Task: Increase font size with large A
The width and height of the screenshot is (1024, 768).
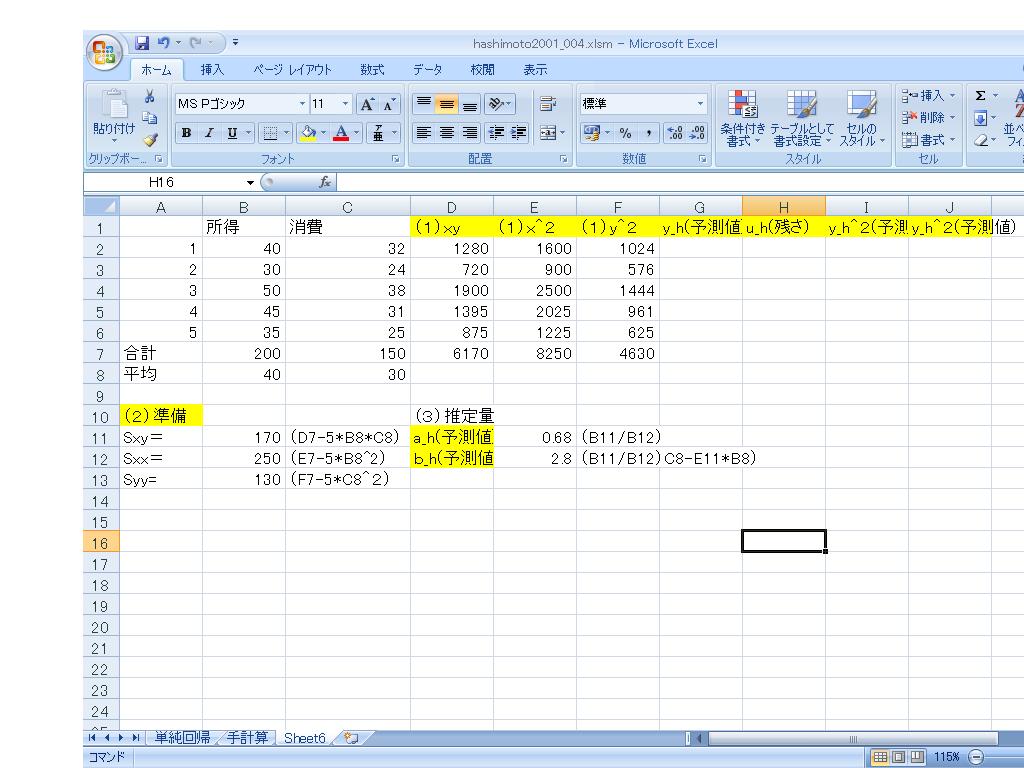Action: click(x=367, y=104)
